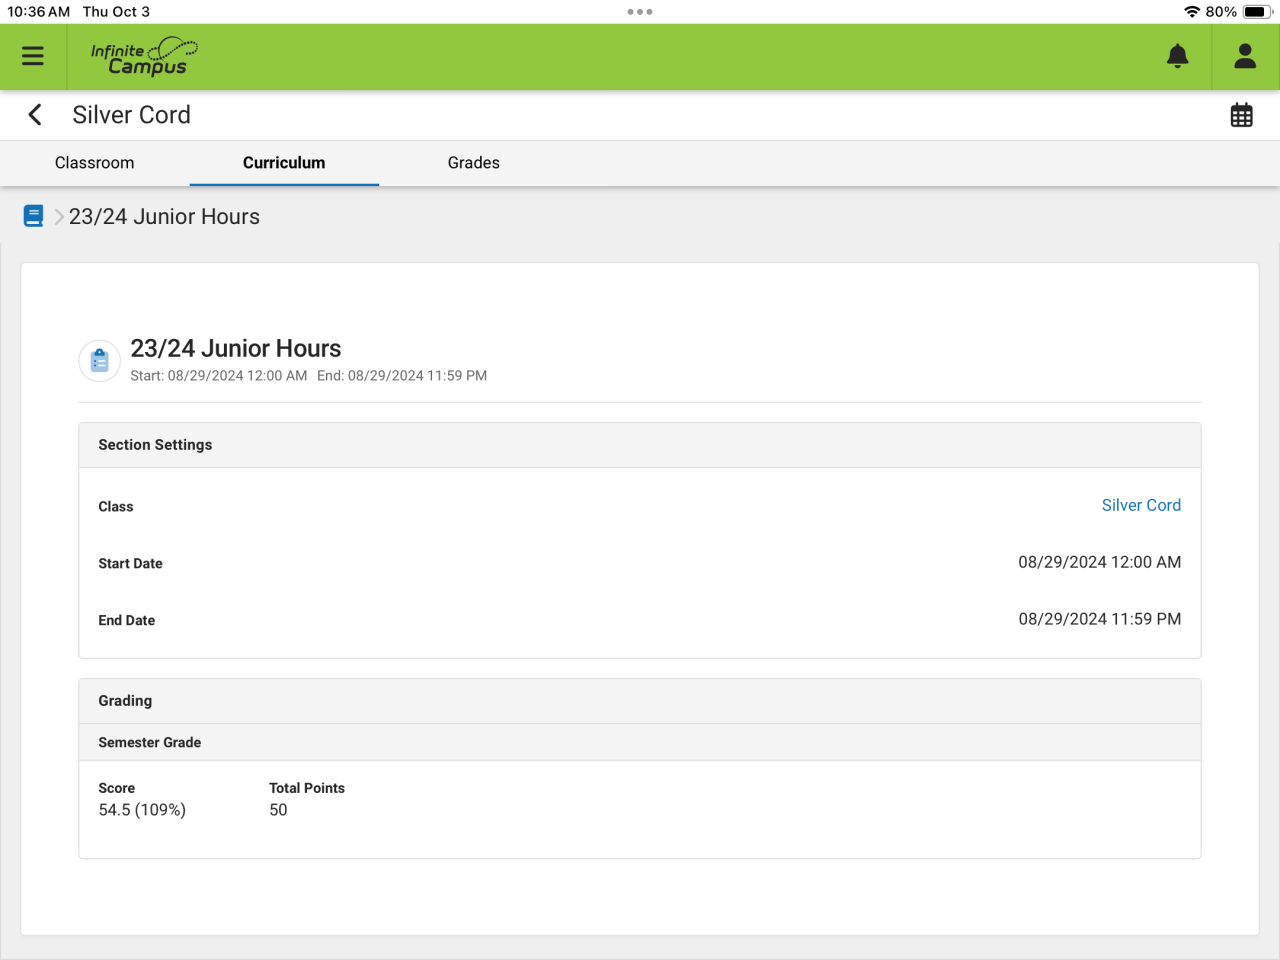
Task: Click the blue curriculum book breadcrumb icon
Action: point(33,216)
